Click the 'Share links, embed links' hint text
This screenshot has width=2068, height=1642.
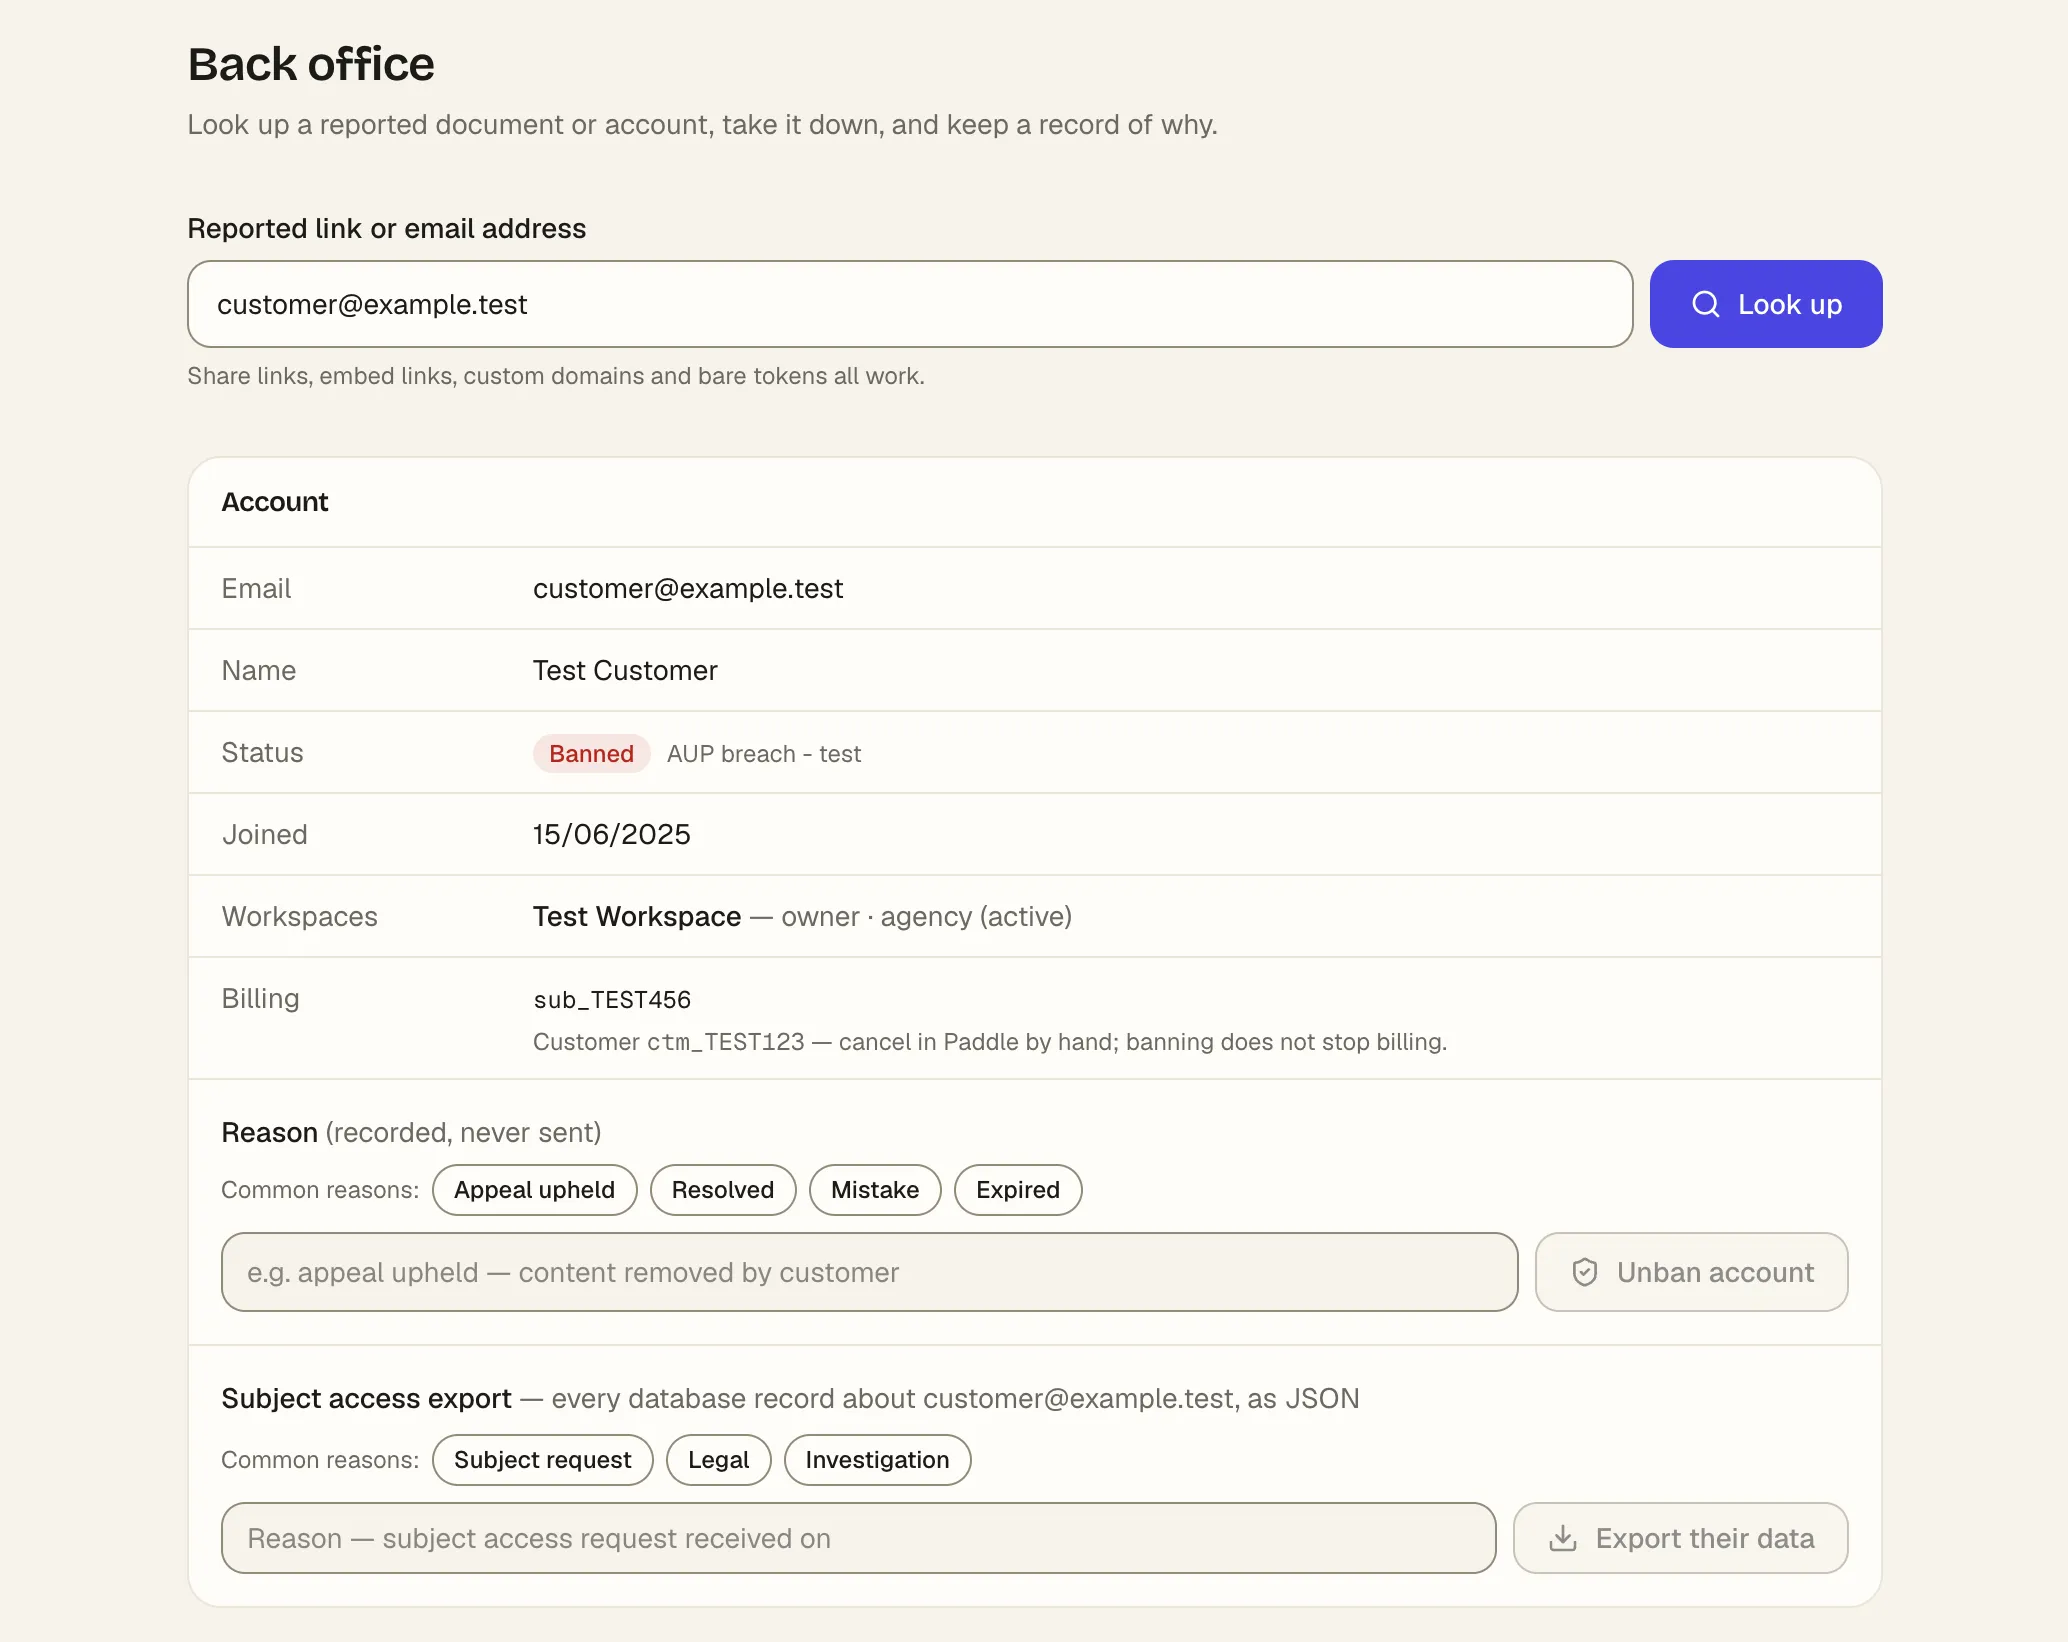(x=556, y=376)
